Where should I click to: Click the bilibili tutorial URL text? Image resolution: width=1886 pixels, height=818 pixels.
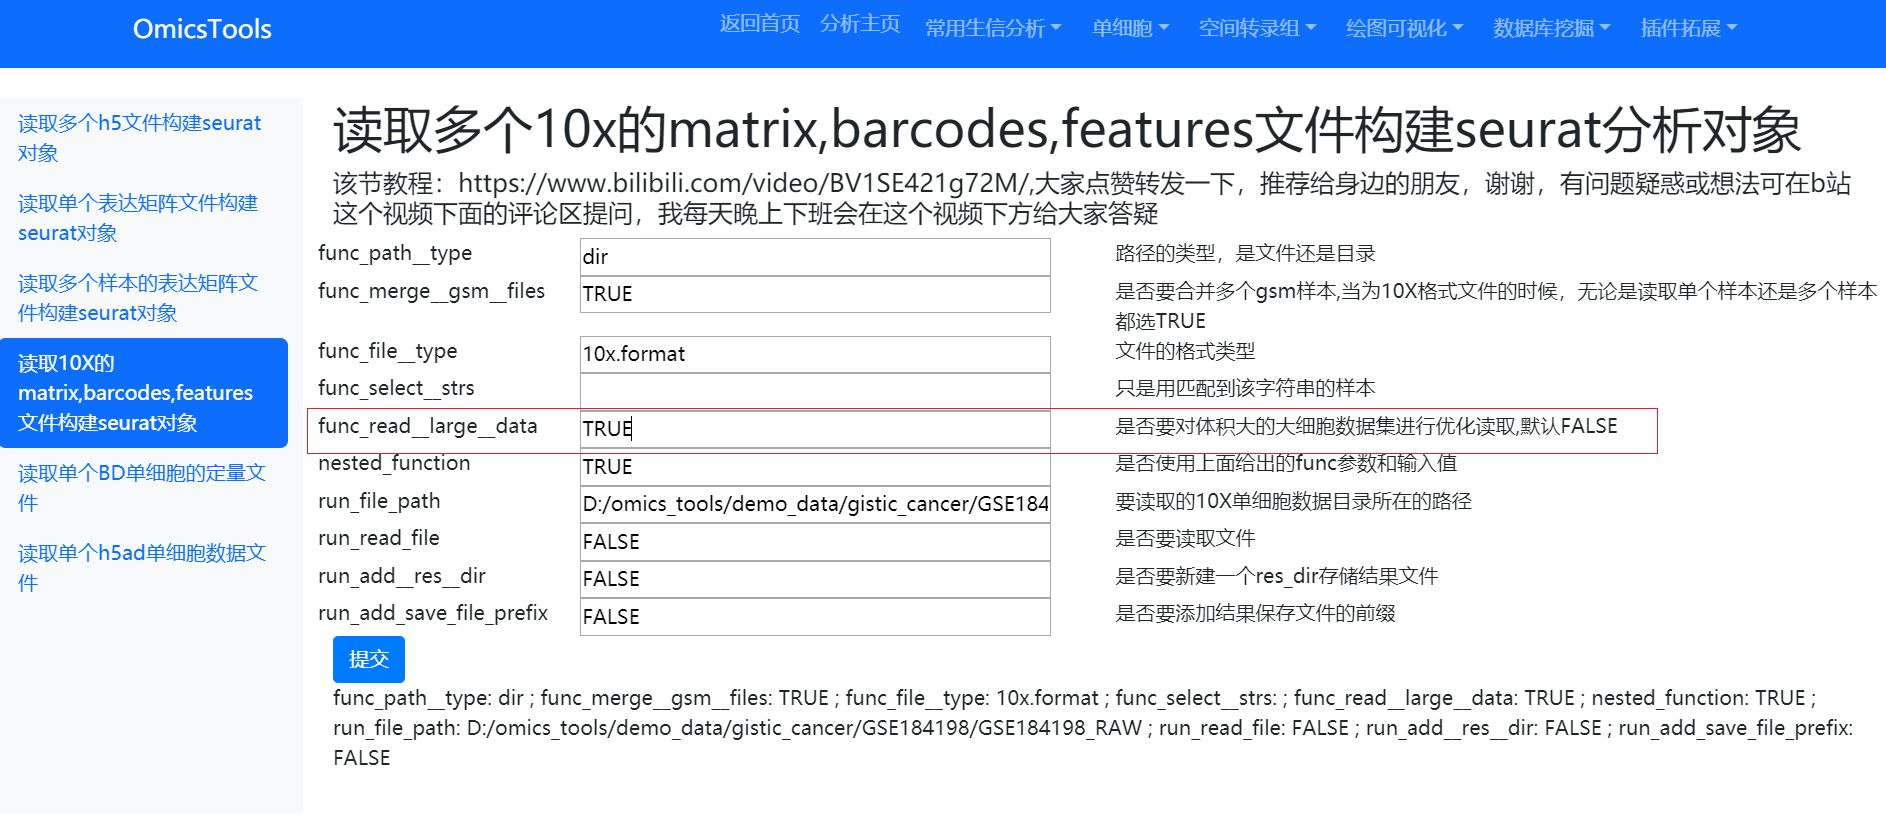(744, 183)
